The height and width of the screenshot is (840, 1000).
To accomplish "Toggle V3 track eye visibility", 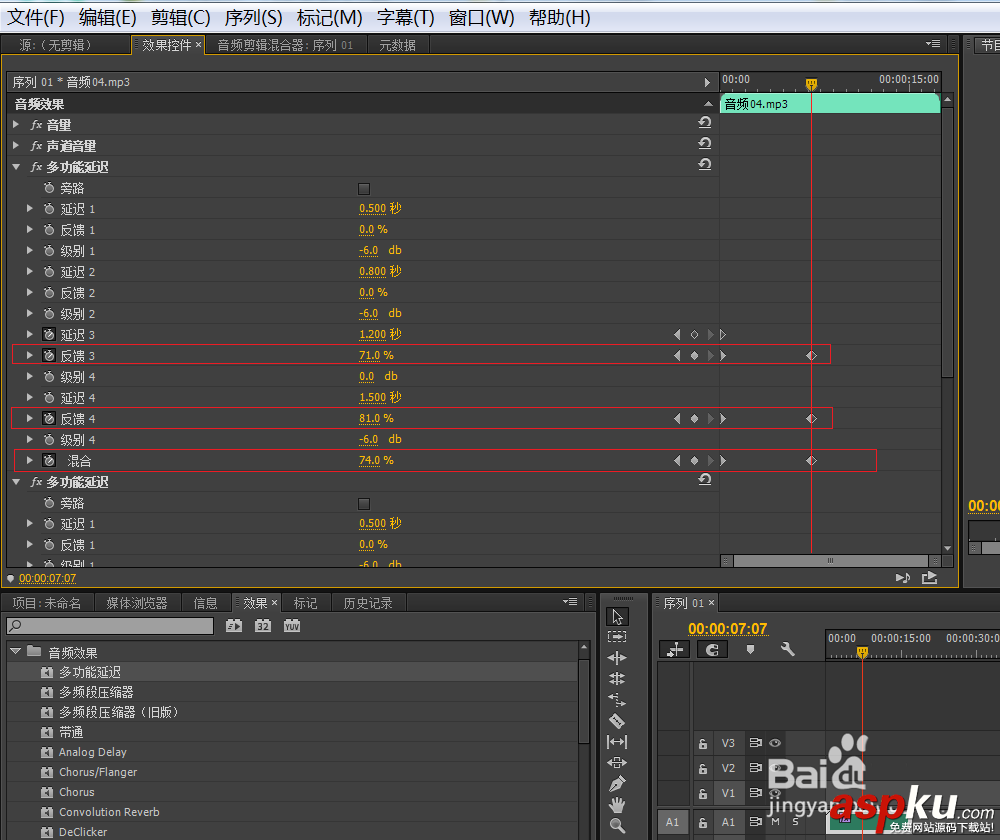I will pos(775,743).
